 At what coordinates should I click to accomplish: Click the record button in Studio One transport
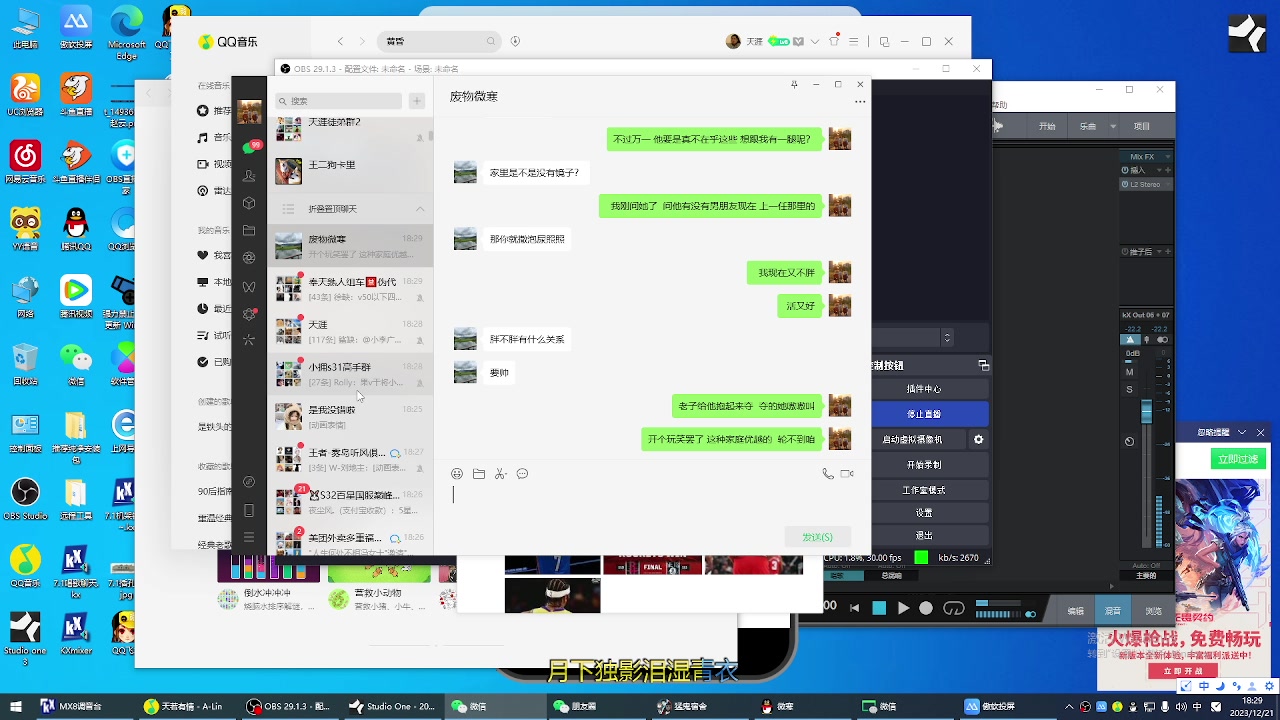[926, 608]
